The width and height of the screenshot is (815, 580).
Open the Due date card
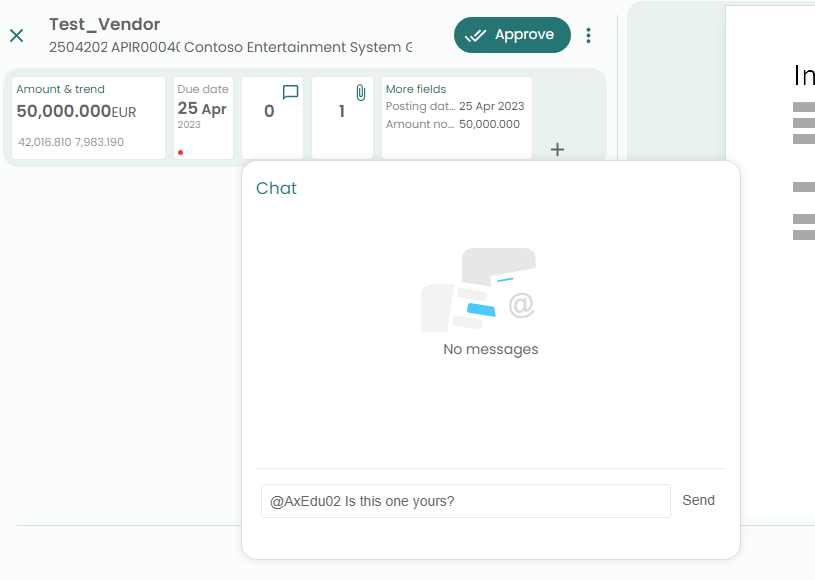pyautogui.click(x=203, y=118)
